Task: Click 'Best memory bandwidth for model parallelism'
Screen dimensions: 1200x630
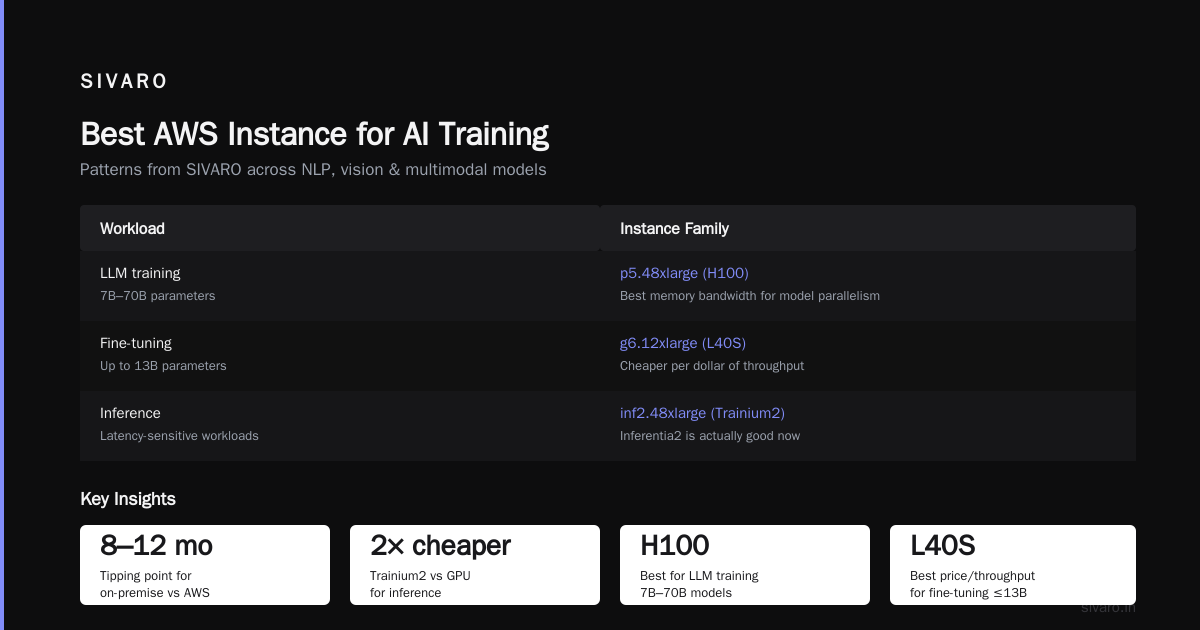Action: (x=750, y=296)
